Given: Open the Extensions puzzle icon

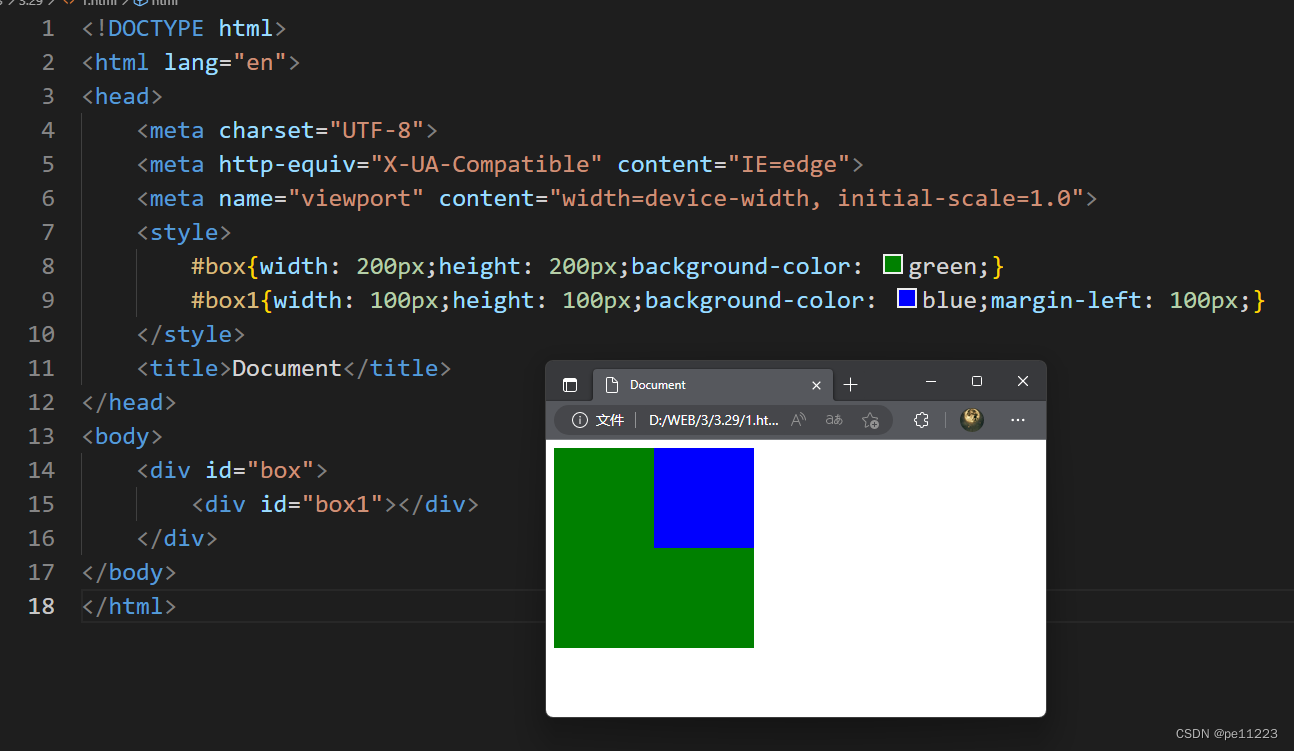Looking at the screenshot, I should point(922,420).
